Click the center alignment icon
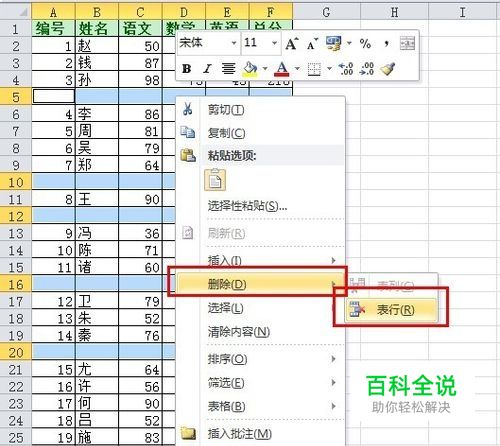Viewport: 500px width, 446px height. click(x=228, y=69)
